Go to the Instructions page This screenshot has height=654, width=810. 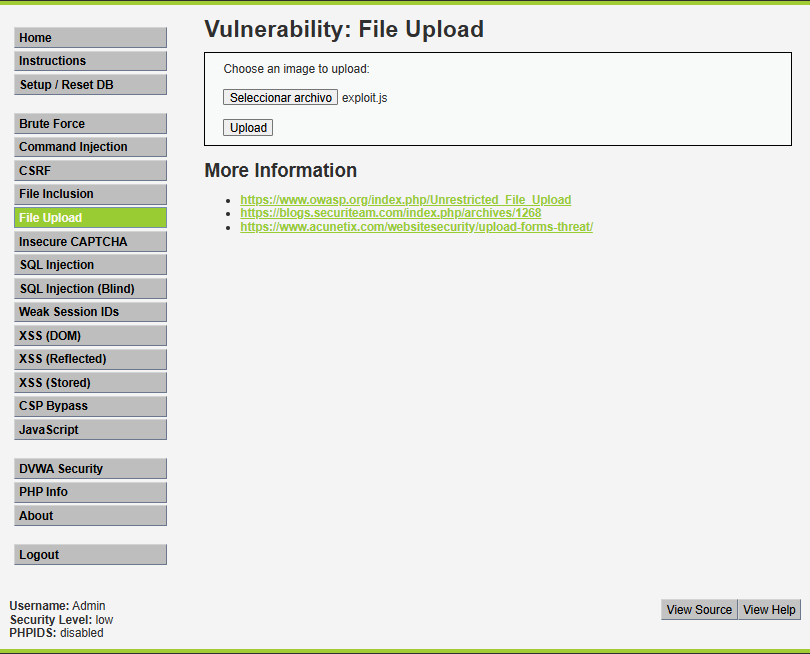click(x=90, y=61)
